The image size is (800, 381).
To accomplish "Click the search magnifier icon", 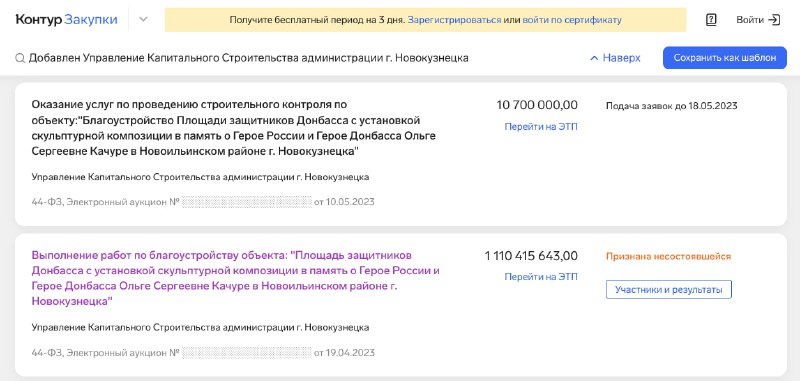I will click(20, 58).
